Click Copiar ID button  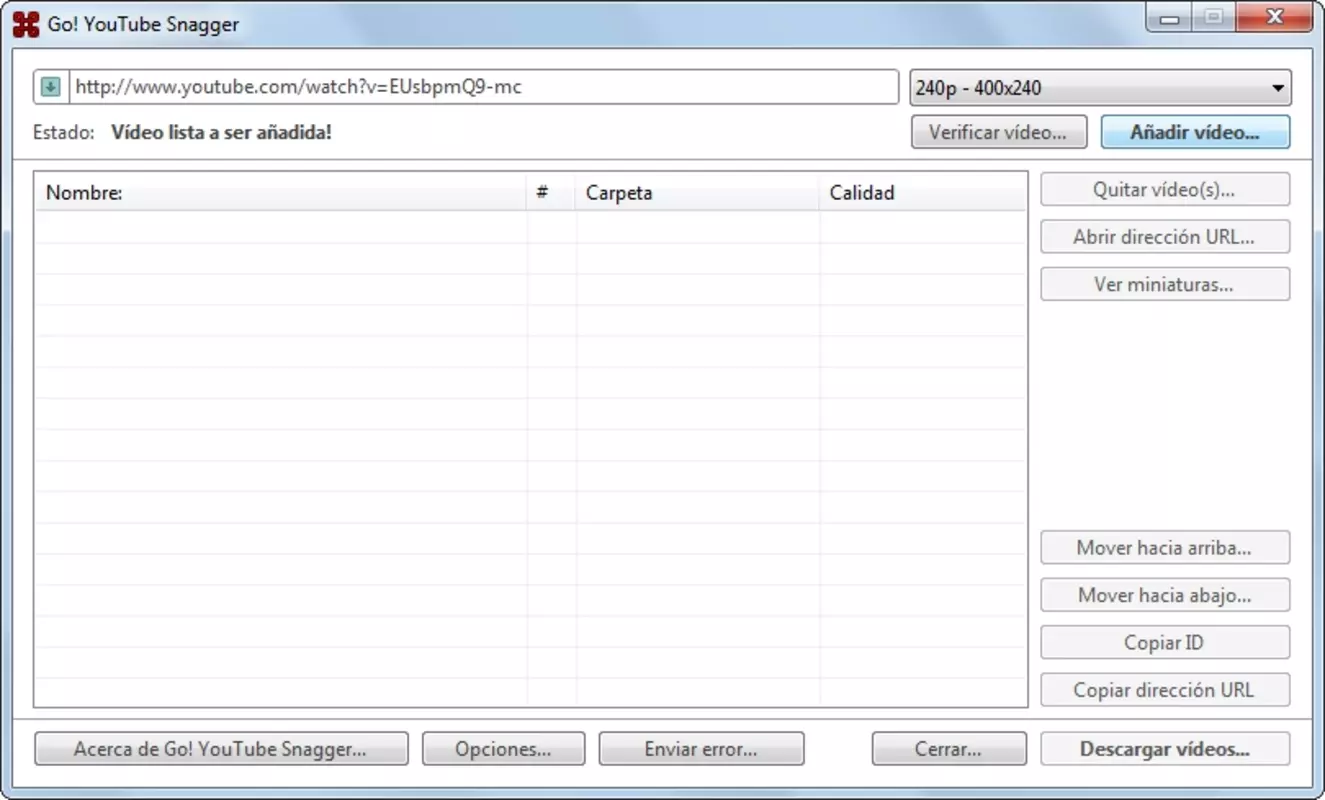coord(1165,642)
